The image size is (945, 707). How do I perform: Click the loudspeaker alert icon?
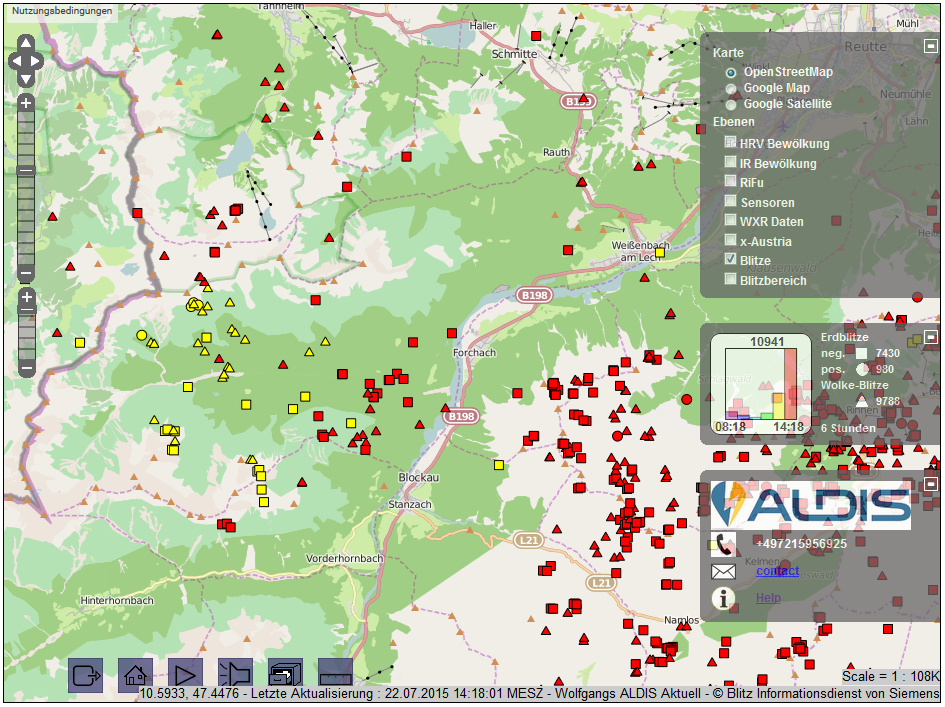pyautogui.click(x=235, y=675)
